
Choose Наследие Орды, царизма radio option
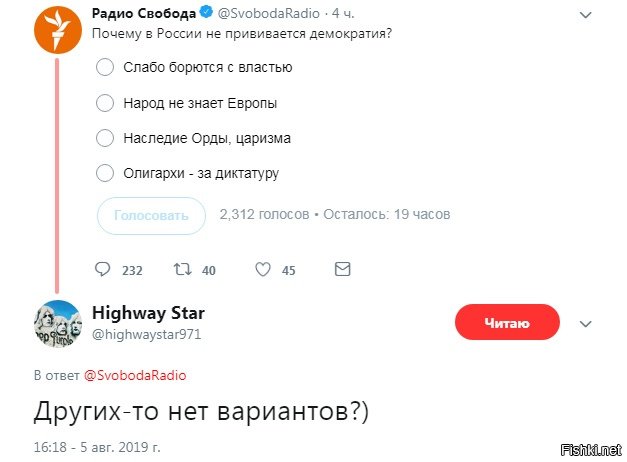coord(105,138)
